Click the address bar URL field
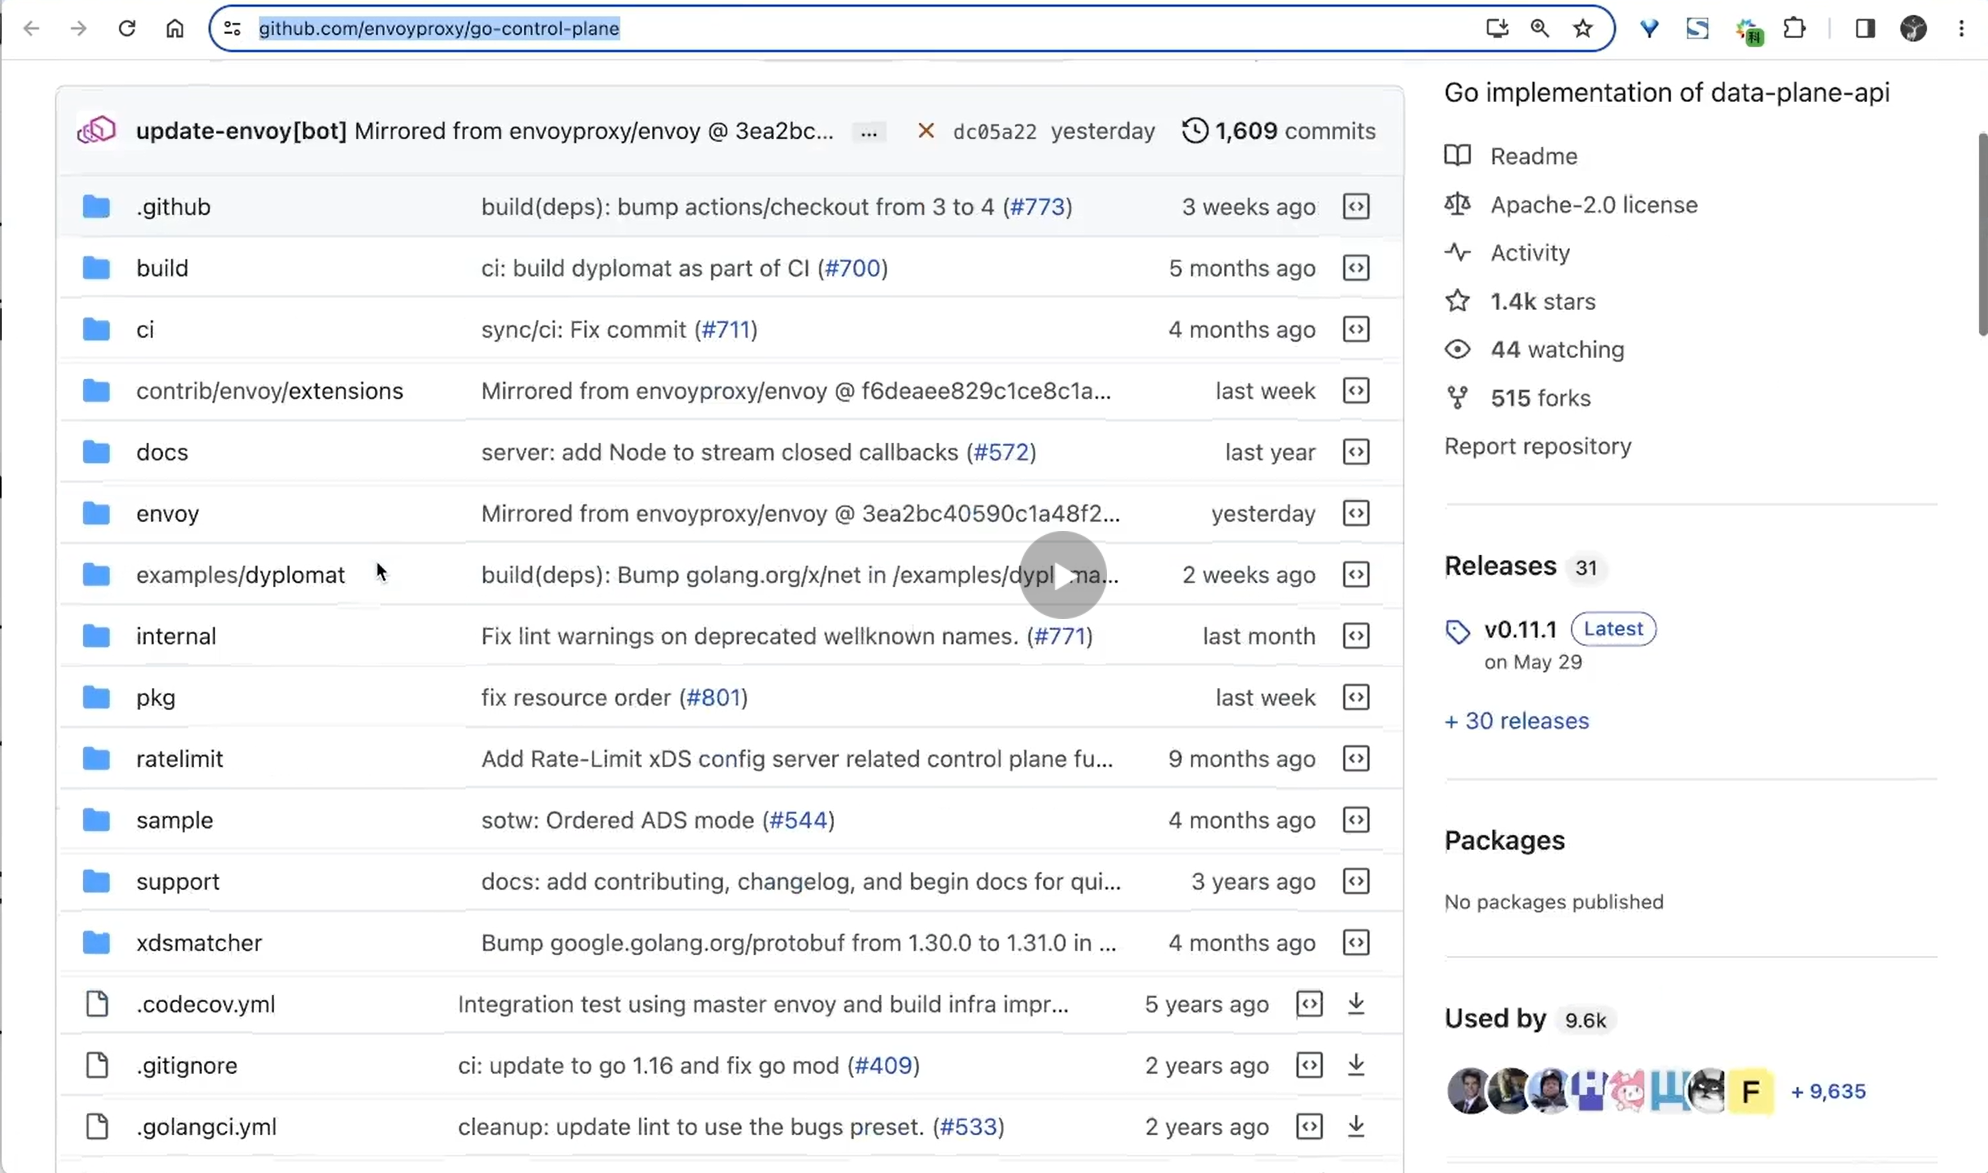 coord(912,28)
